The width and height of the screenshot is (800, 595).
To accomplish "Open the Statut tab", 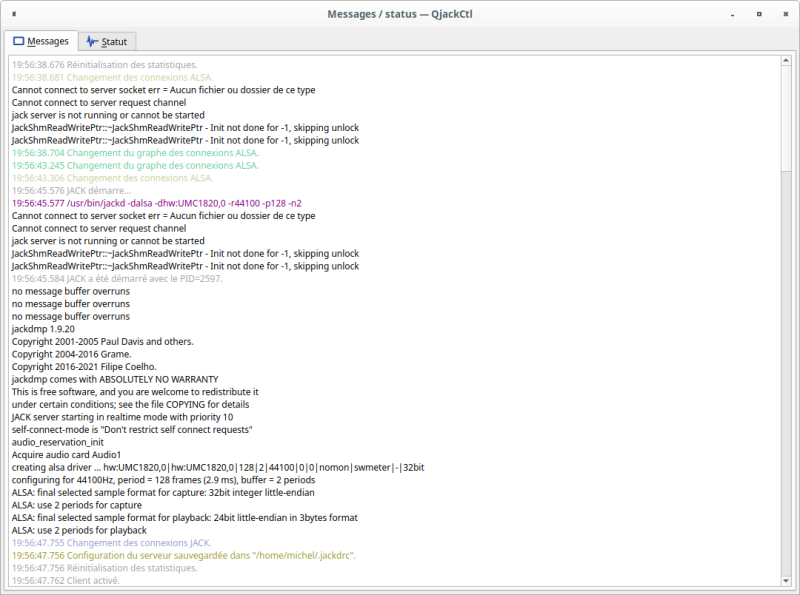I will [x=107, y=41].
